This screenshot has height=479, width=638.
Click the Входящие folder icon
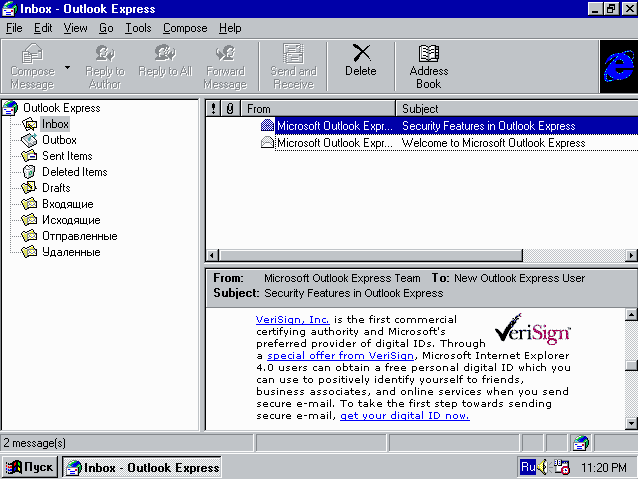pos(29,203)
